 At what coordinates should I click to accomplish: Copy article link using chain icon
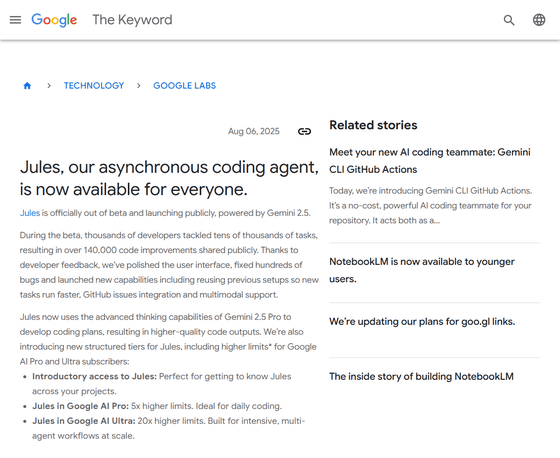coord(304,131)
